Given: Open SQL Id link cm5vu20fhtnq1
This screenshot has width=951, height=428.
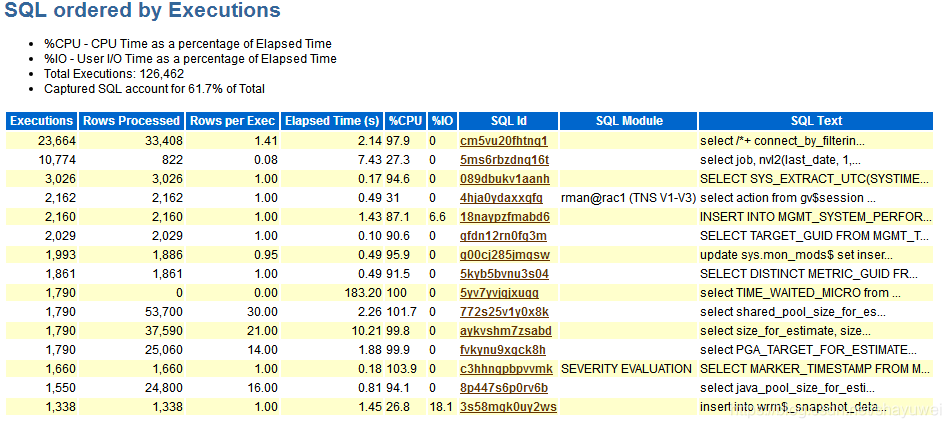Looking at the screenshot, I should [x=504, y=141].
